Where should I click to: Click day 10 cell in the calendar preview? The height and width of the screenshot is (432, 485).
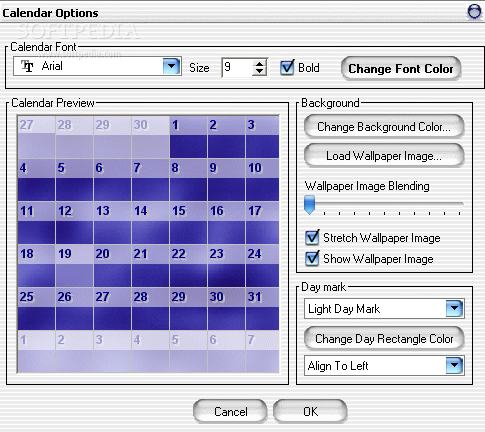pos(262,180)
